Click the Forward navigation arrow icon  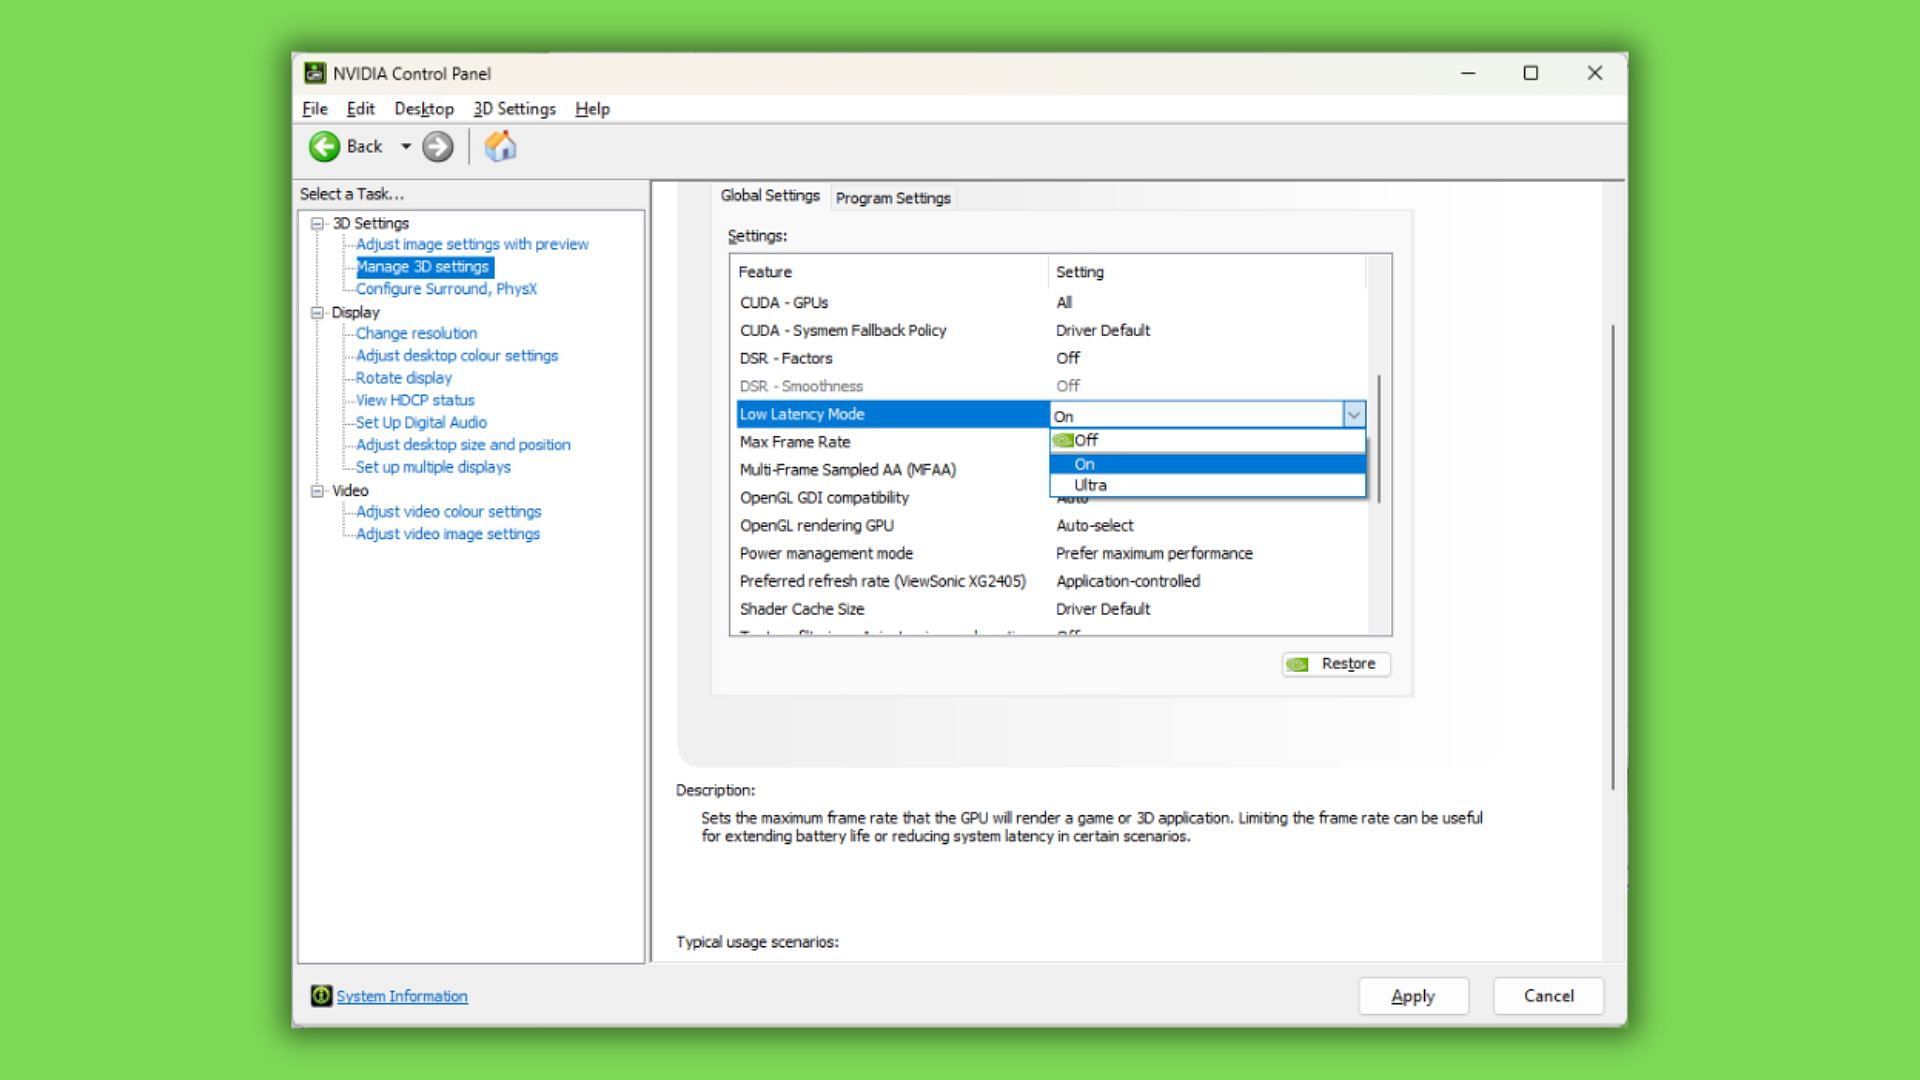click(438, 146)
